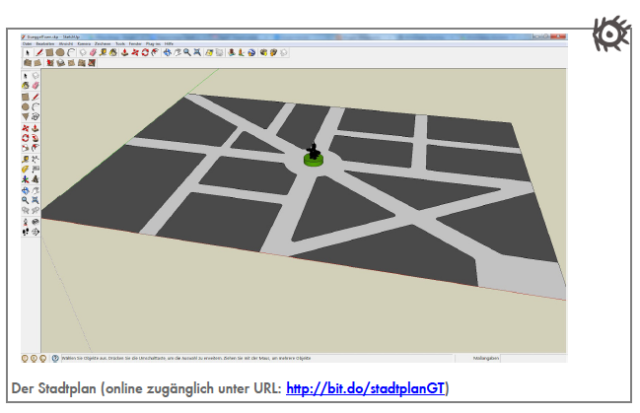640x413 pixels.
Task: Click the green statue base in model
Action: [x=313, y=160]
